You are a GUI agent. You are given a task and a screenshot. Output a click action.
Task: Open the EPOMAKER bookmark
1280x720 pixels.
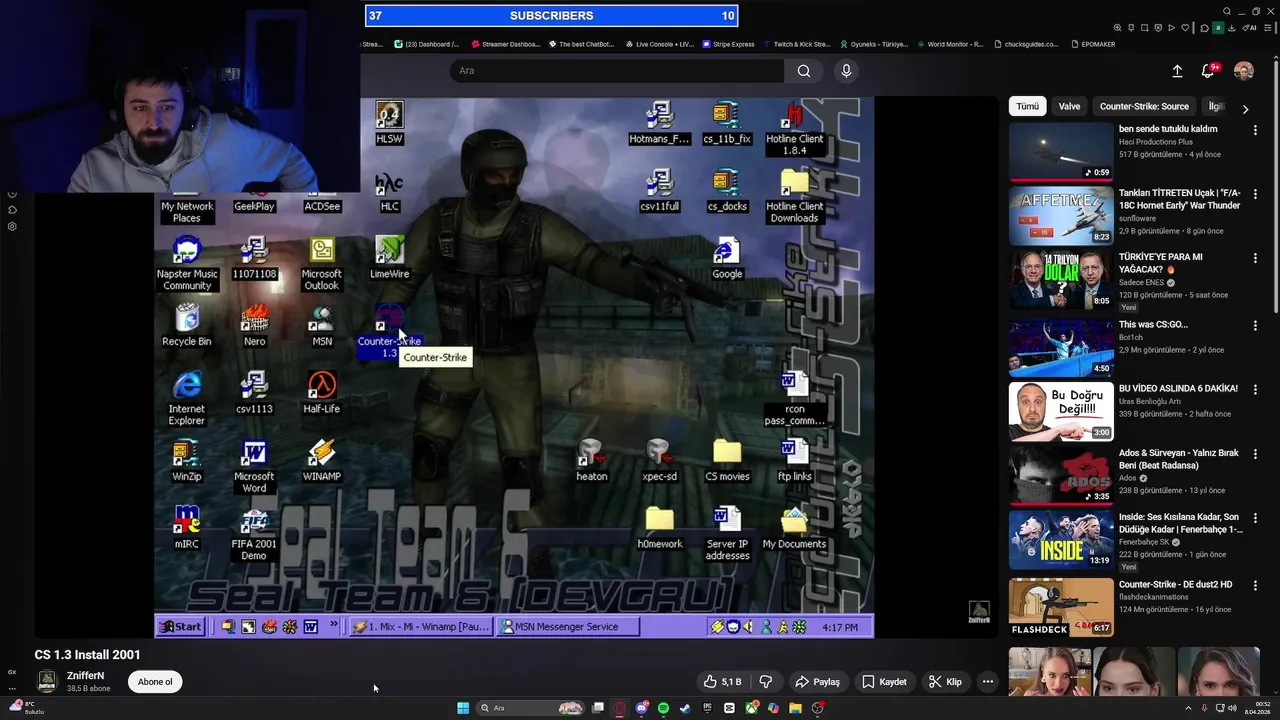click(x=1092, y=44)
